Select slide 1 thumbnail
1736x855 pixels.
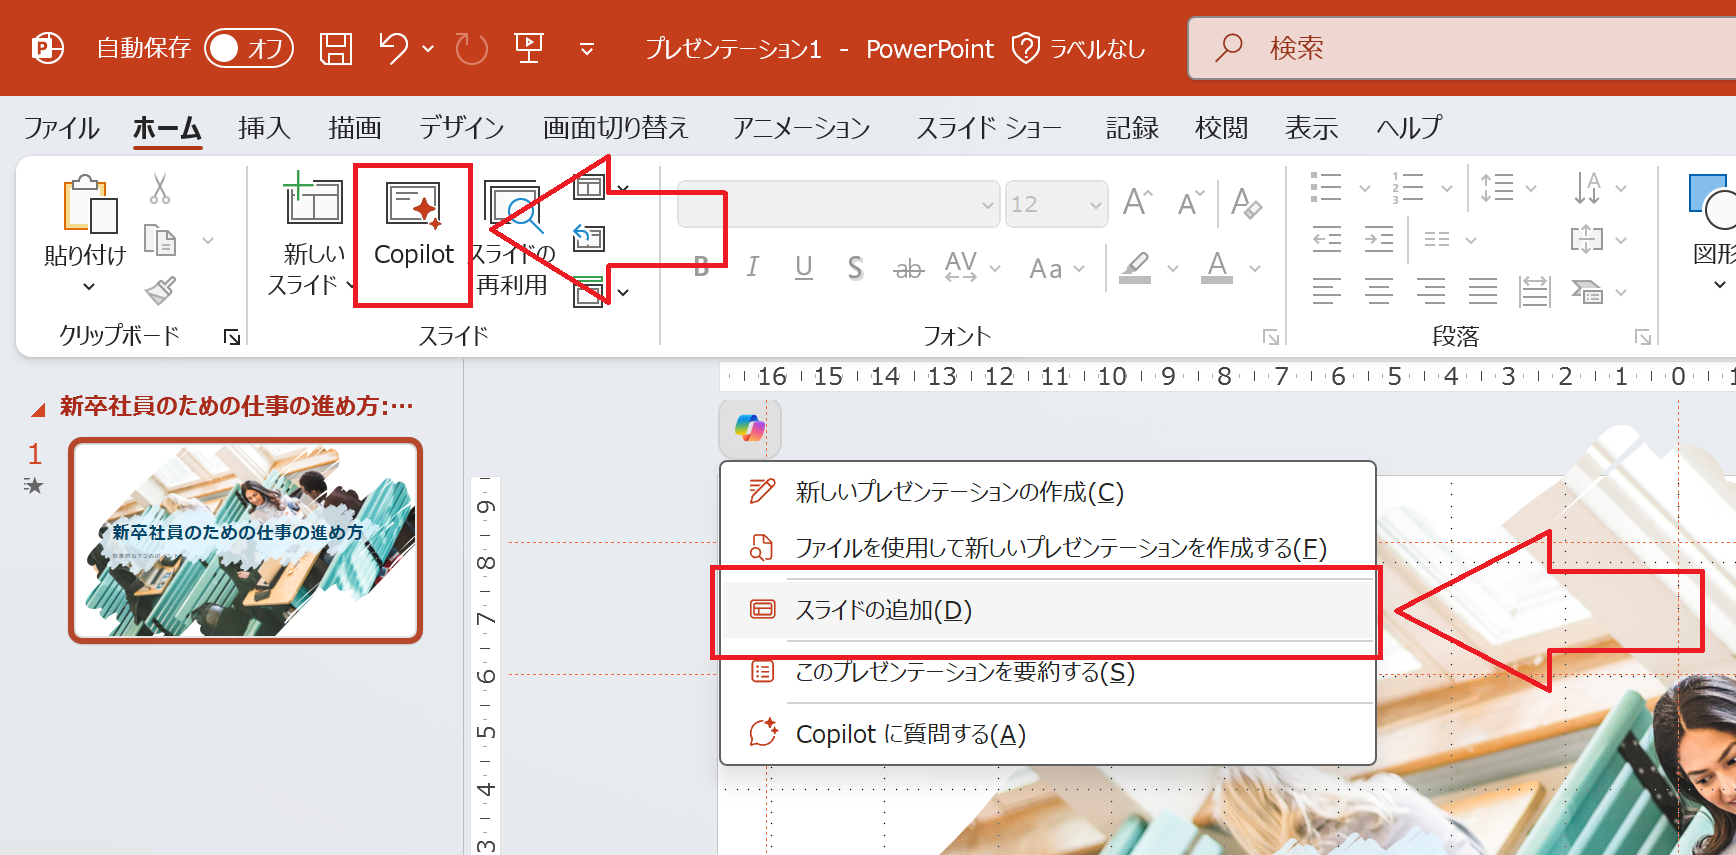tap(246, 541)
